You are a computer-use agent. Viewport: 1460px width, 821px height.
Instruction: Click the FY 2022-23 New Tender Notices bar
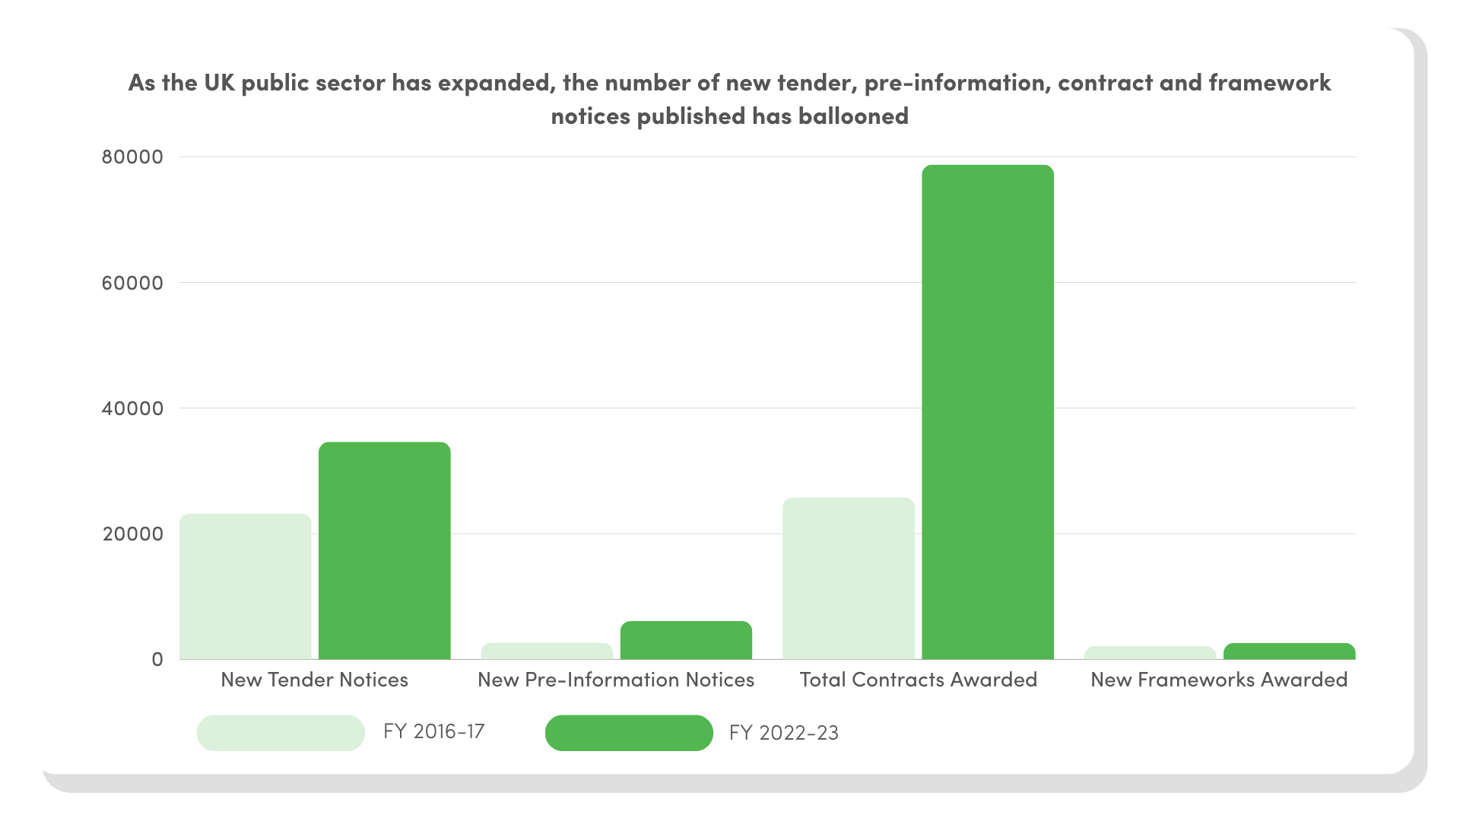pos(384,550)
